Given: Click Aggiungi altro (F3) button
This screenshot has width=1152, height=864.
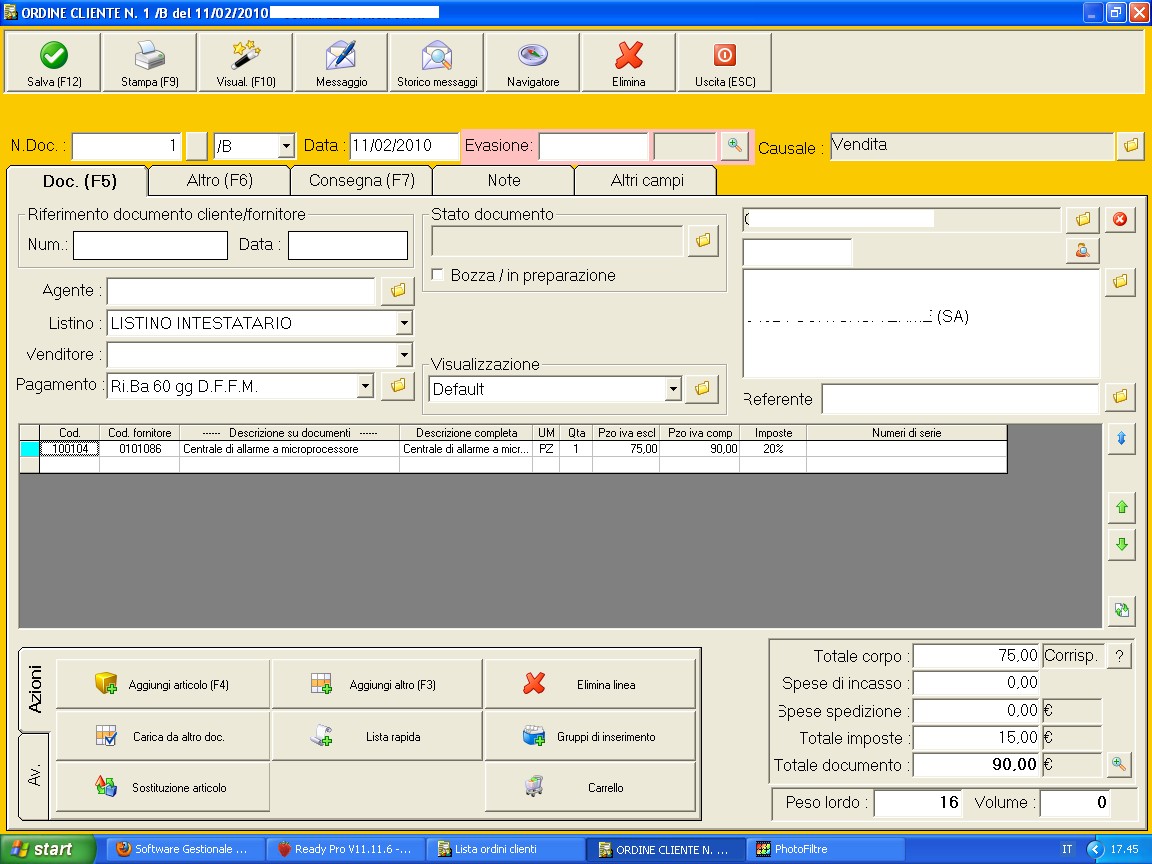Looking at the screenshot, I should (377, 684).
